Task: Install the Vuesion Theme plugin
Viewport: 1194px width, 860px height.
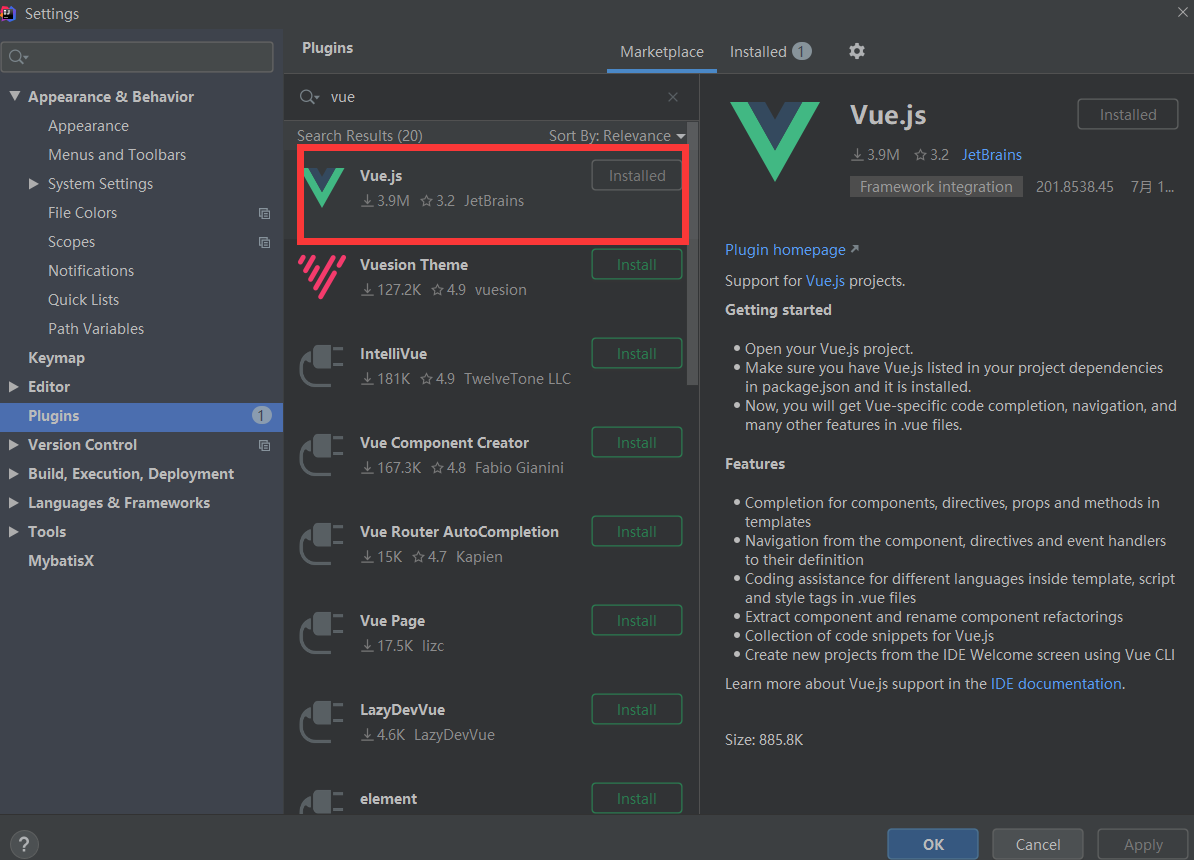Action: pyautogui.click(x=637, y=264)
